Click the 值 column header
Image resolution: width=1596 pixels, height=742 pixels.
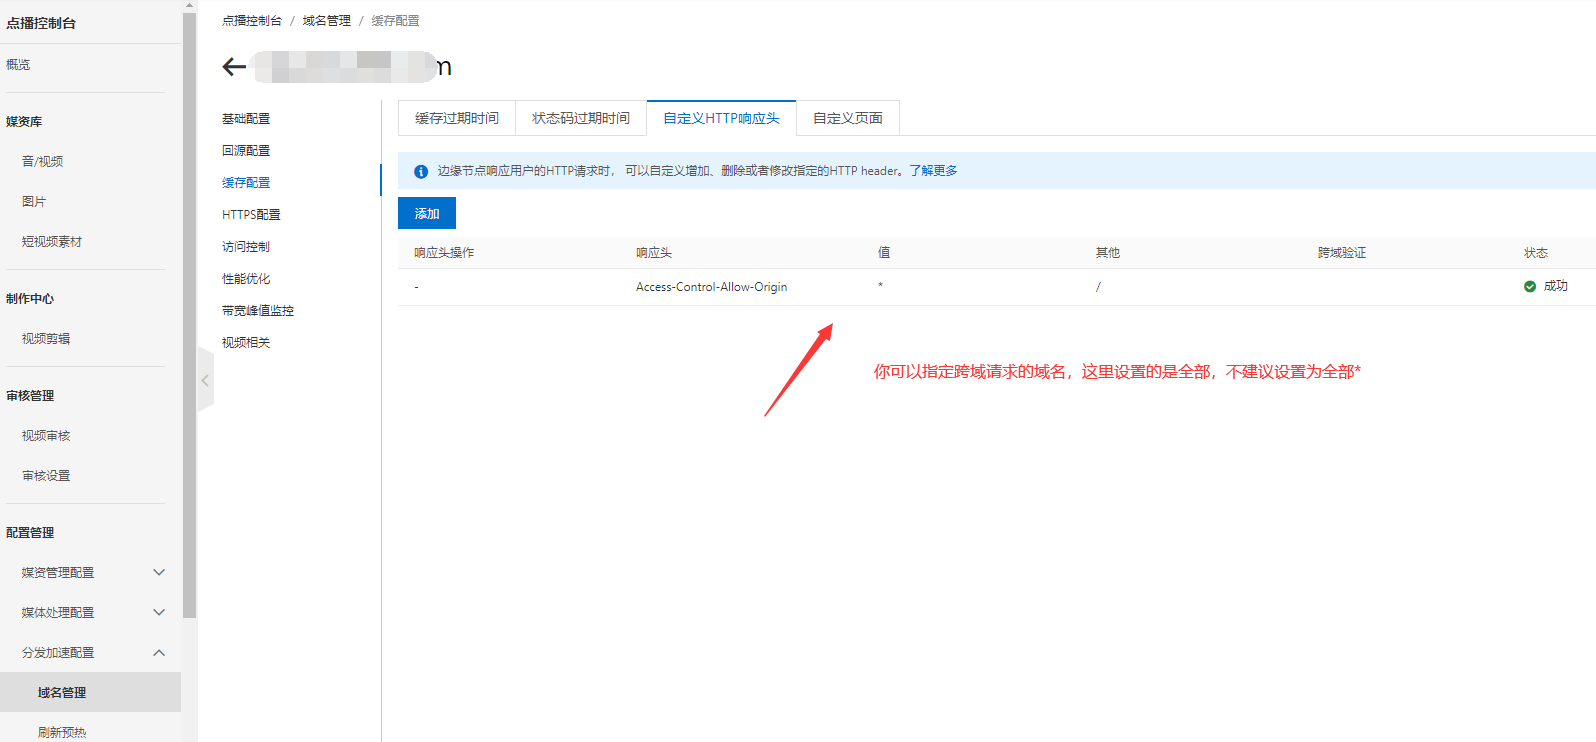884,253
